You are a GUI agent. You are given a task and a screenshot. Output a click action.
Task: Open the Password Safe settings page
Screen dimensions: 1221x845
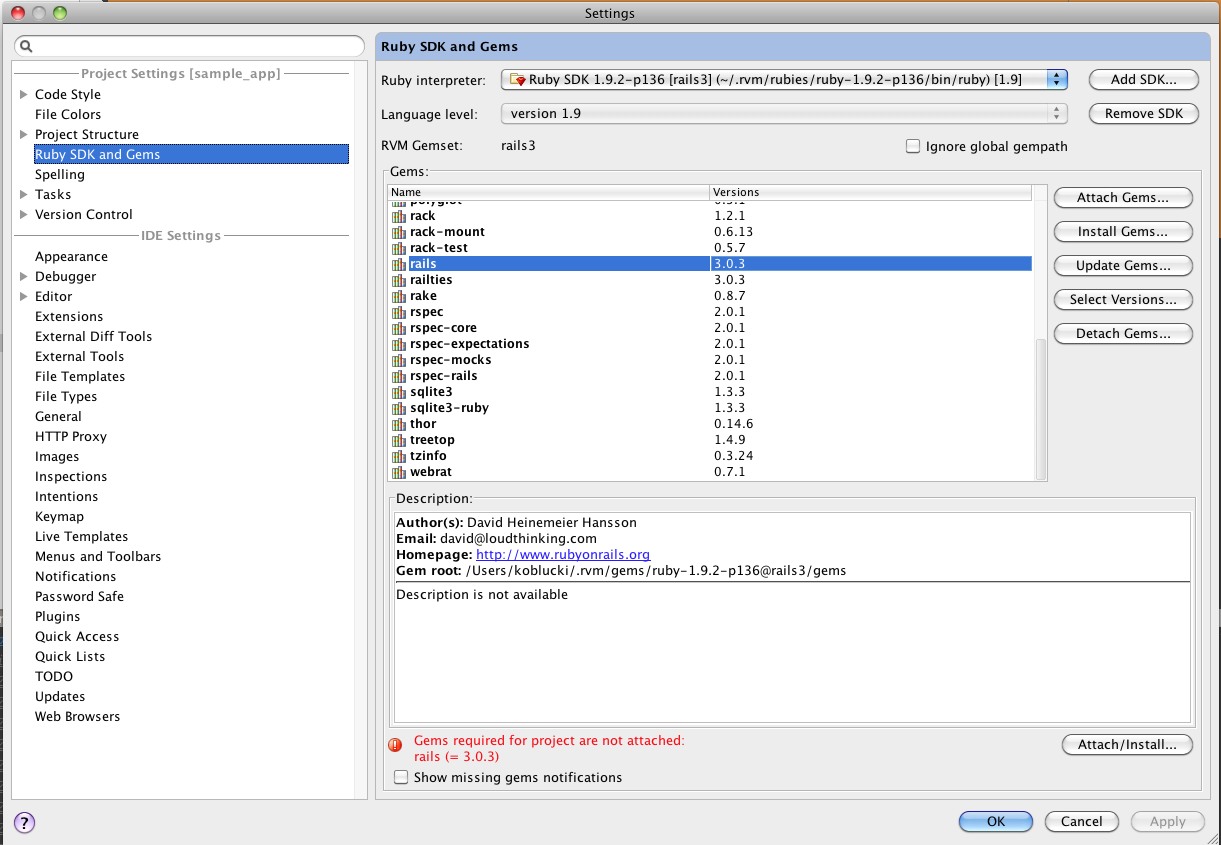coord(79,596)
